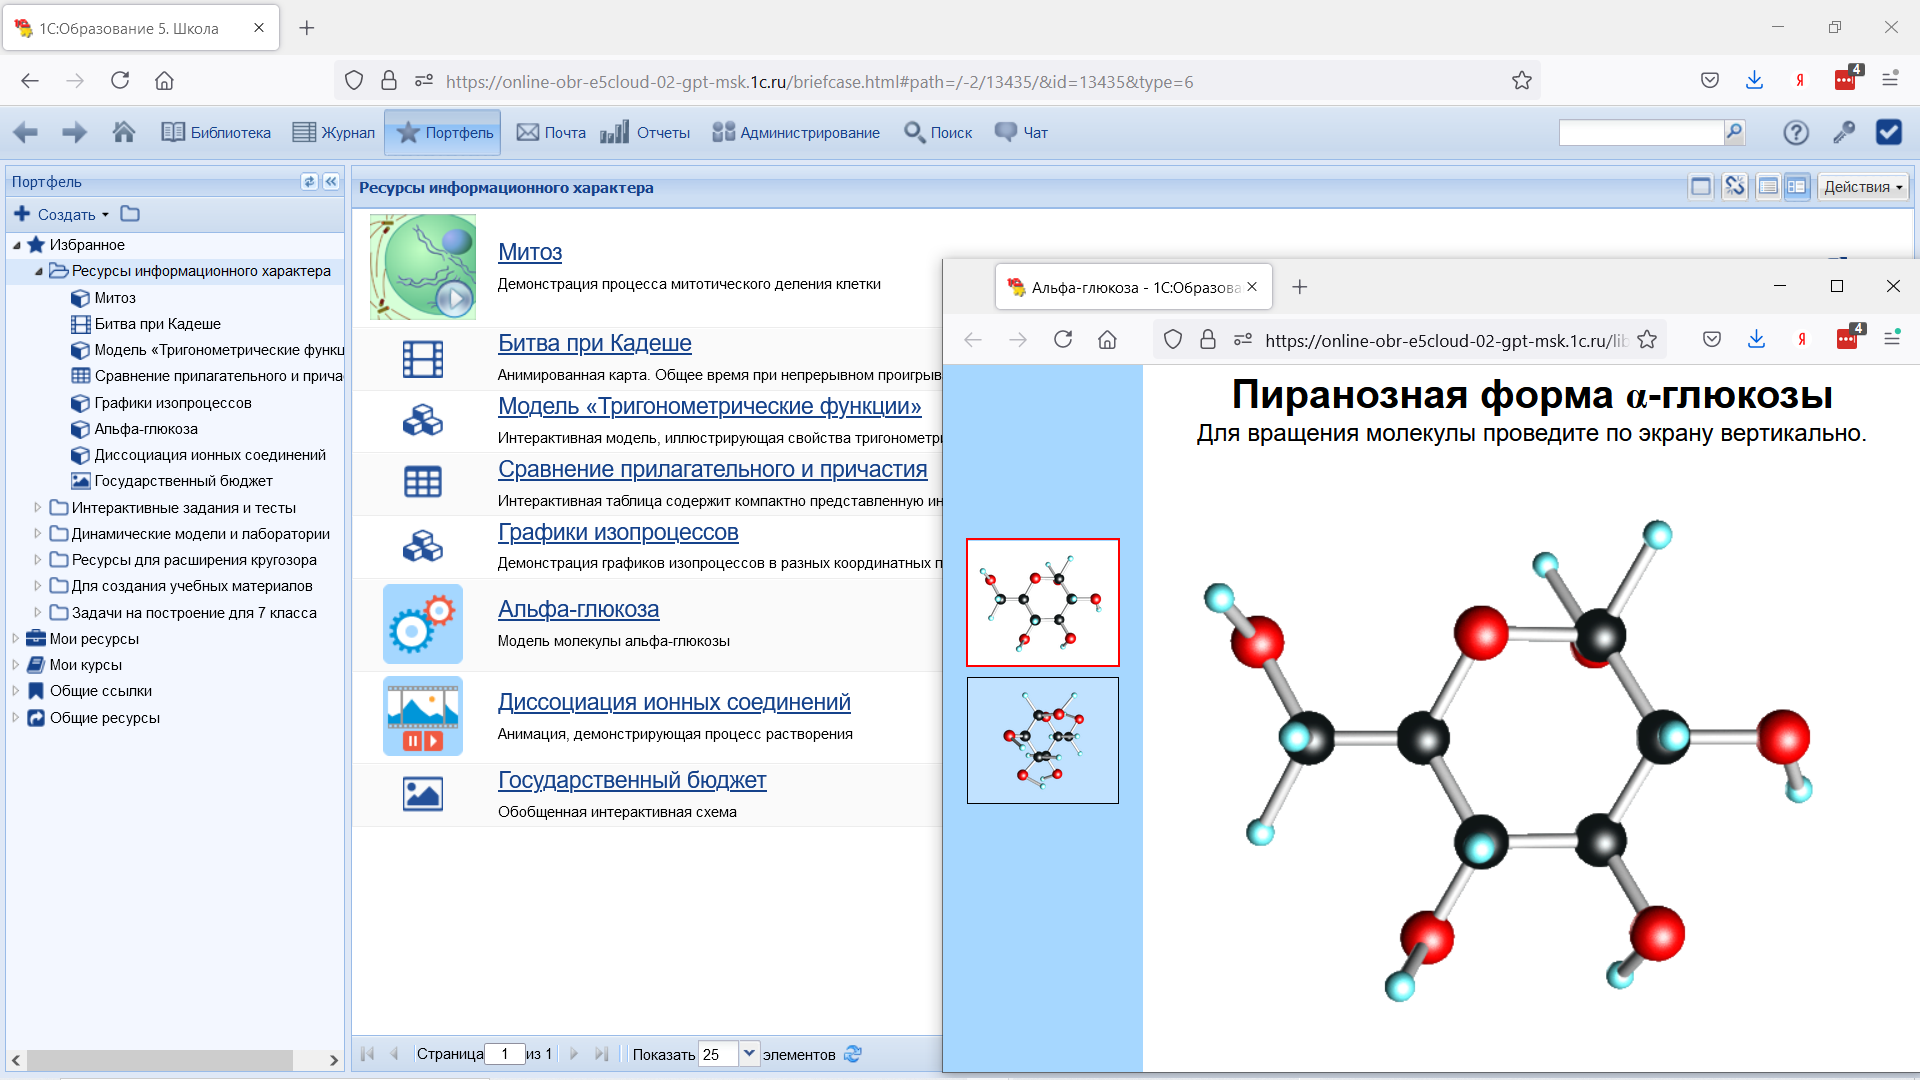Click the Митоз cell thumbnail image

423,267
